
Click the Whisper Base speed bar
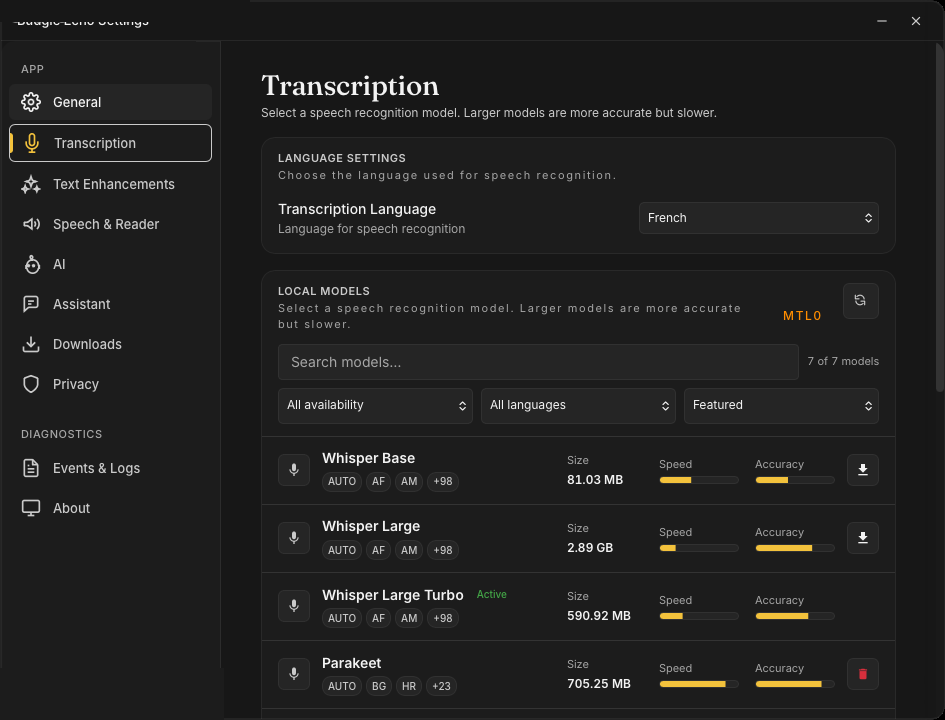click(699, 480)
